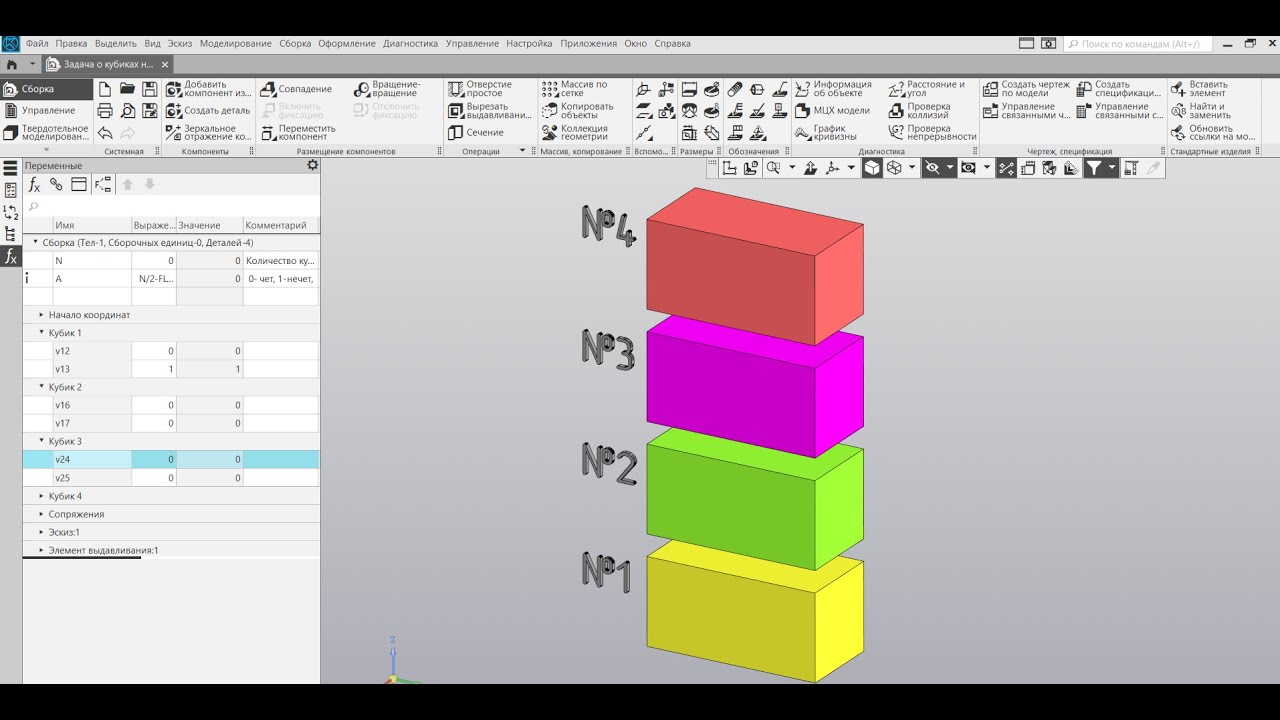Image resolution: width=1280 pixels, height=720 pixels.
Task: Open the Диагностика menu
Action: [x=410, y=44]
